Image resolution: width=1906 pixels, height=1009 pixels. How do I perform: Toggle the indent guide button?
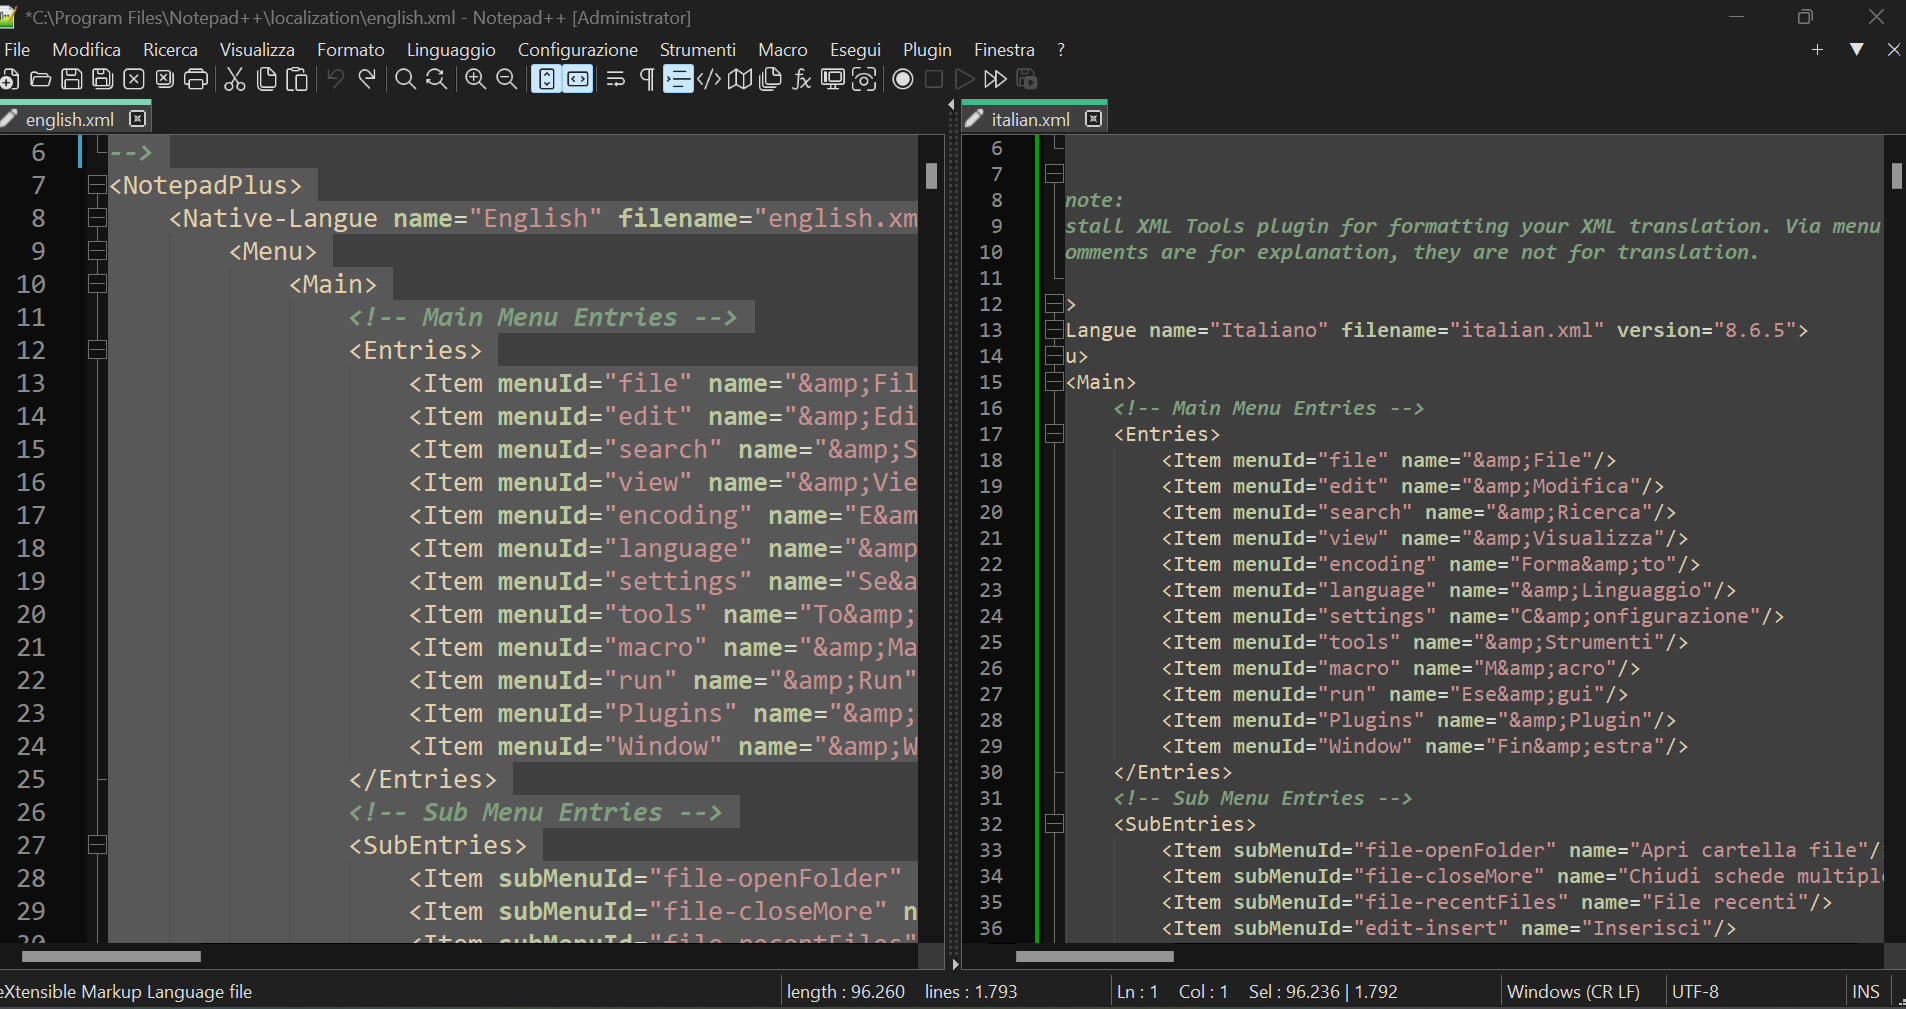coord(678,79)
